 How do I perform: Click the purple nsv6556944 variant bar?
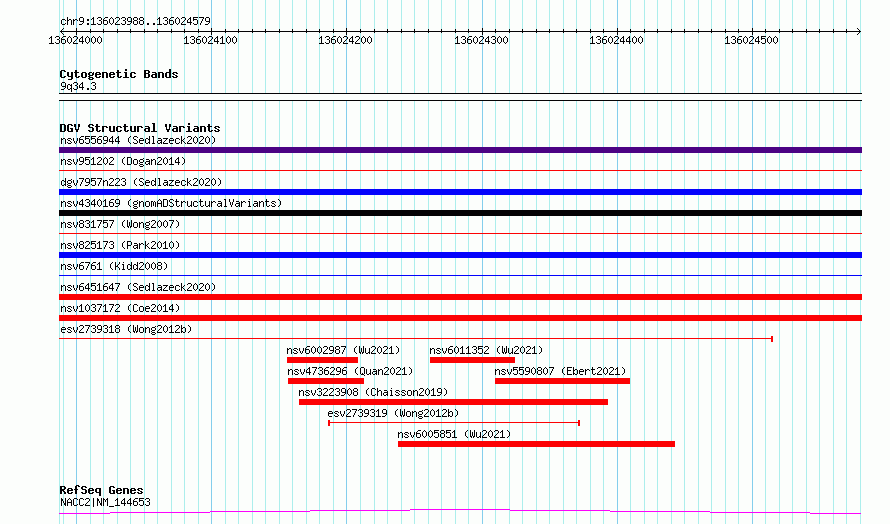[x=460, y=150]
